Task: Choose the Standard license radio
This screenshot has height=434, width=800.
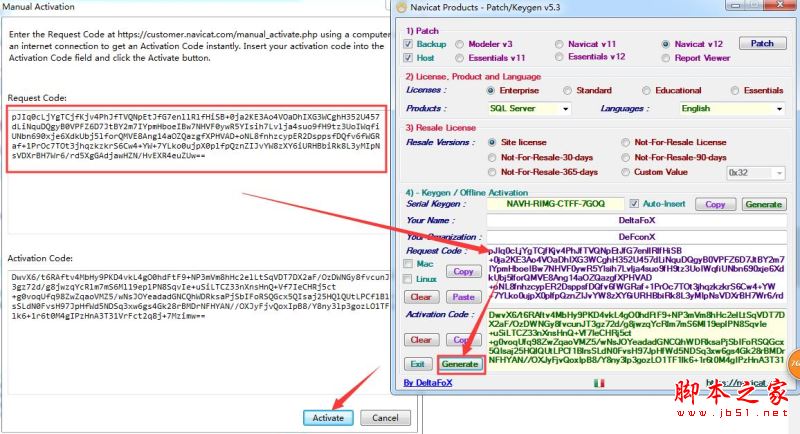Action: 567,90
